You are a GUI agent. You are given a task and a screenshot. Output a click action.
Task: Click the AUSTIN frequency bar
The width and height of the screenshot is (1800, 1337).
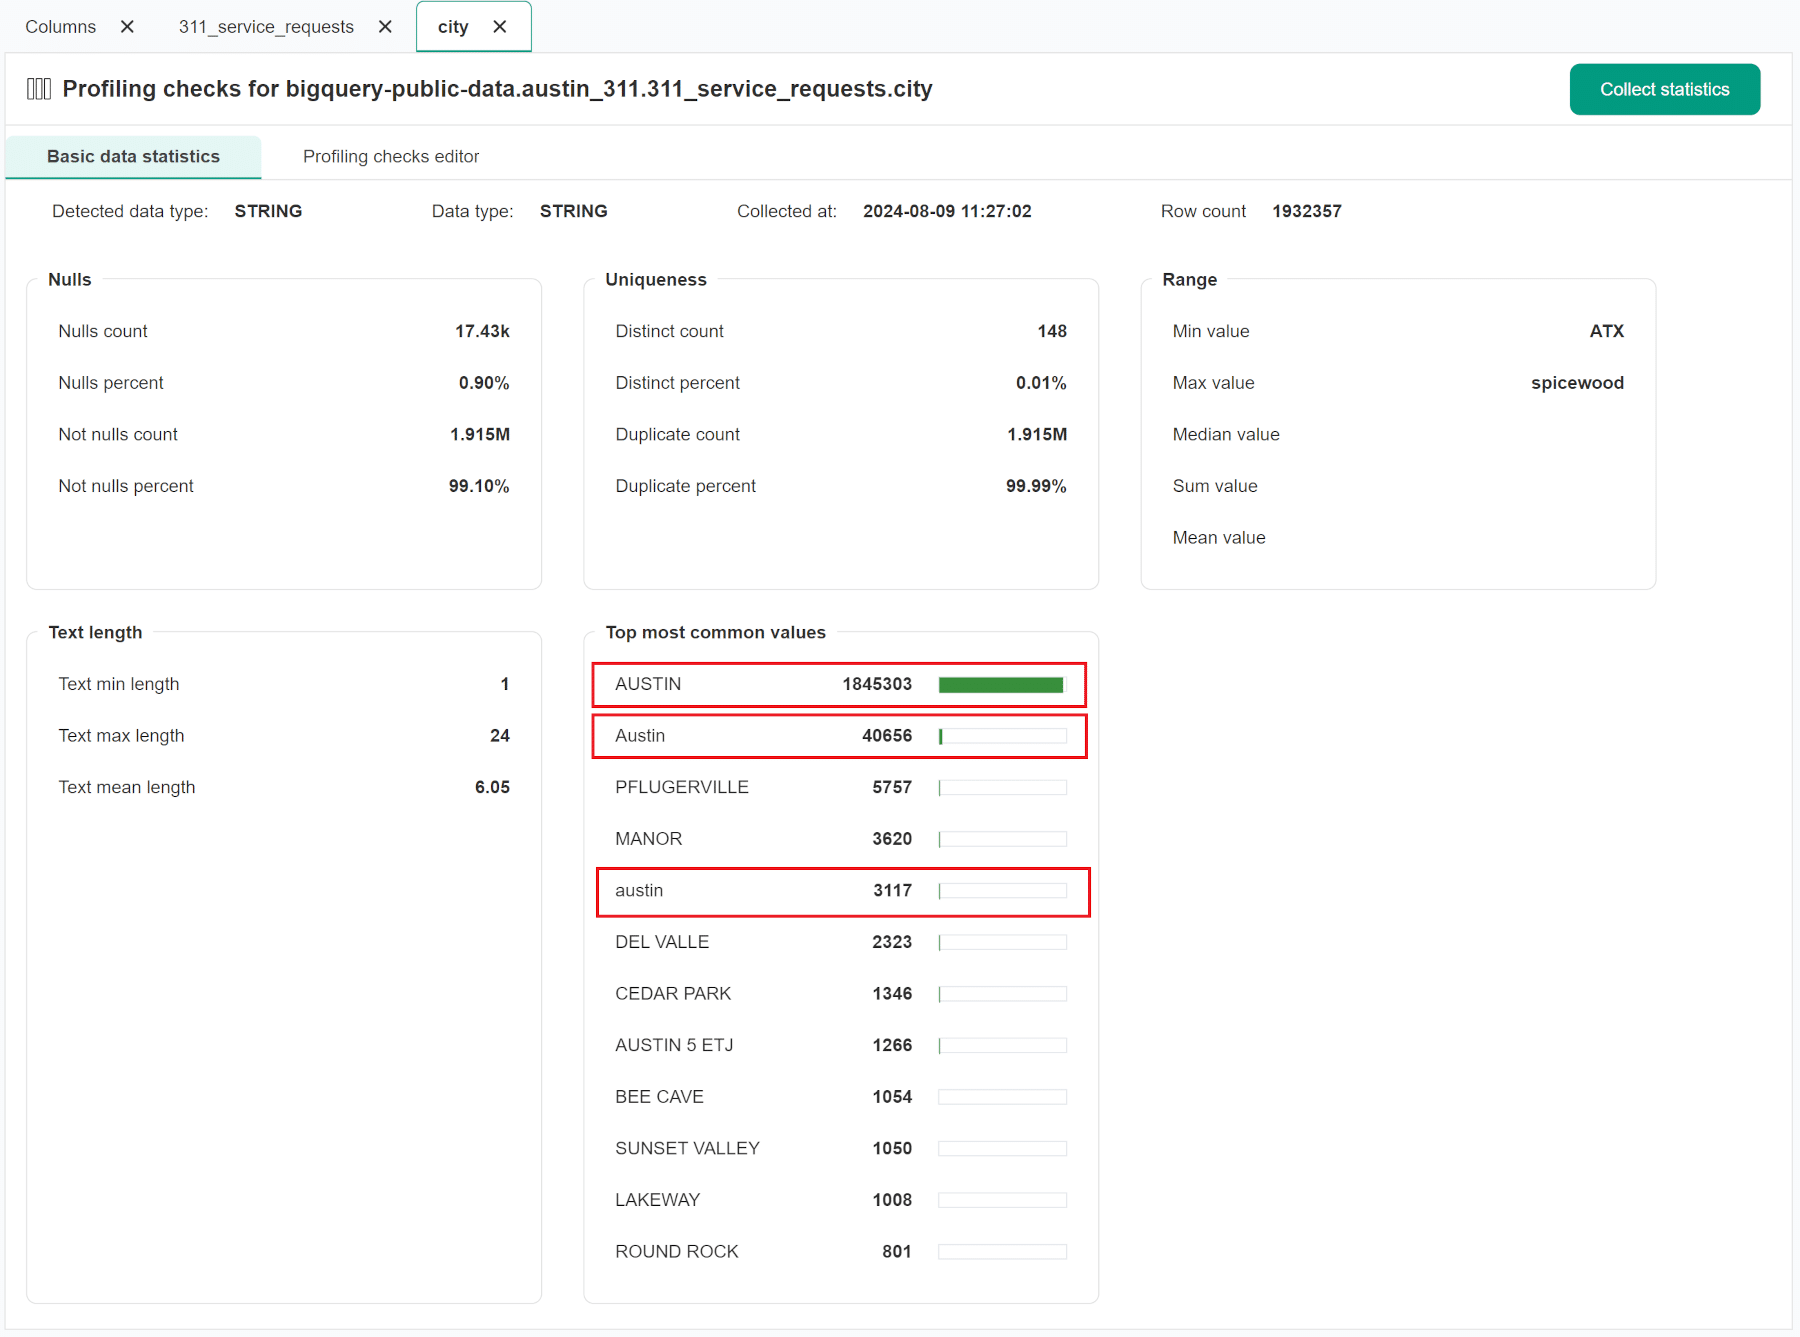[1003, 685]
